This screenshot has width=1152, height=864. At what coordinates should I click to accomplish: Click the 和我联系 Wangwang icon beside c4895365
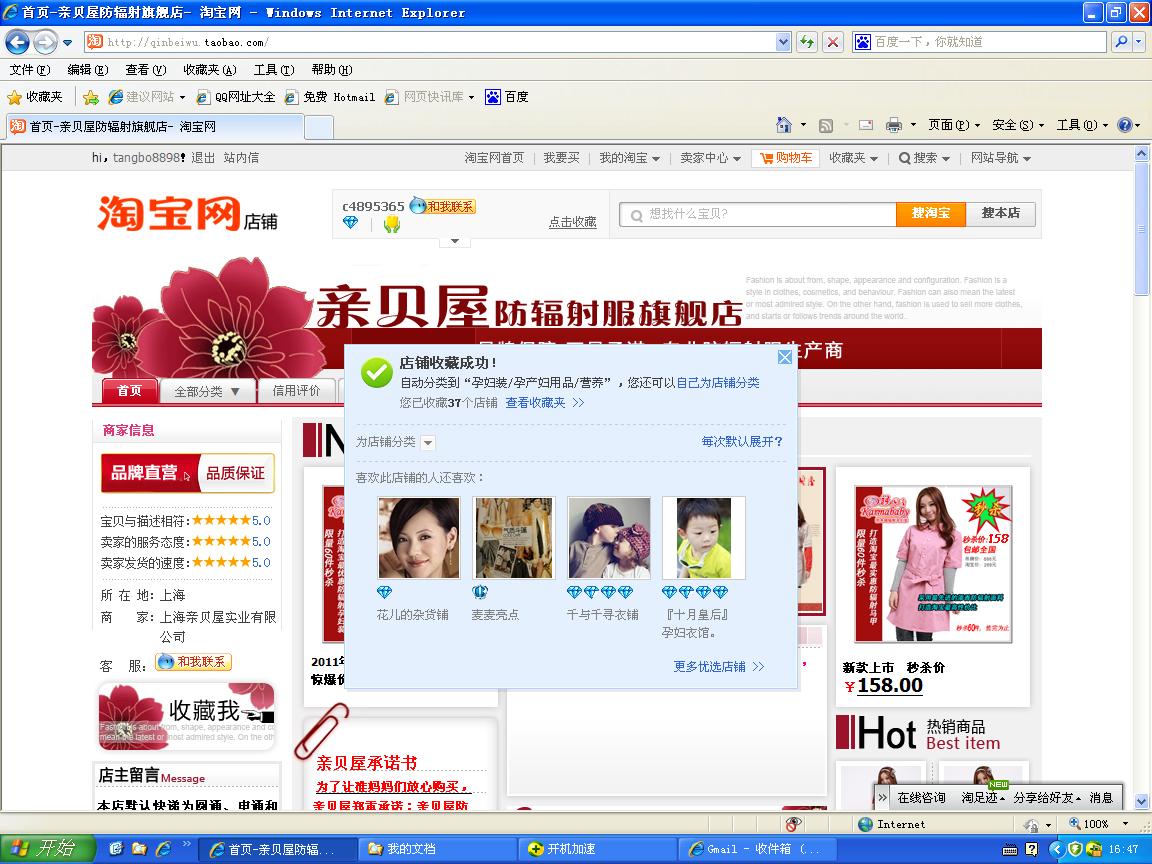pos(442,206)
